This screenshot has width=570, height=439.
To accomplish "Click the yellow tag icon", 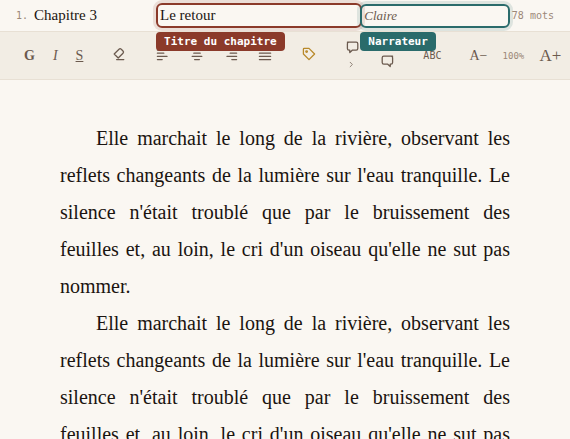I will (309, 54).
